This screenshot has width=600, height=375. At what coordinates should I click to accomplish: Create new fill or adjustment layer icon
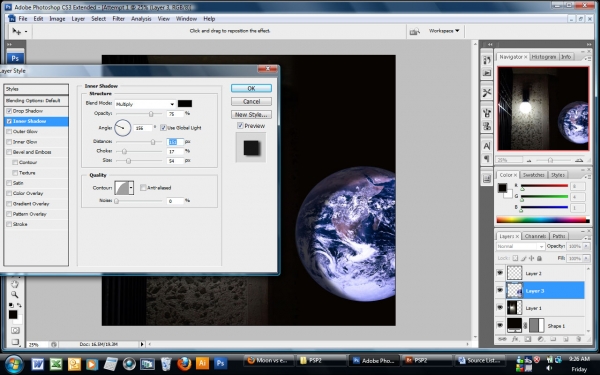coord(540,339)
